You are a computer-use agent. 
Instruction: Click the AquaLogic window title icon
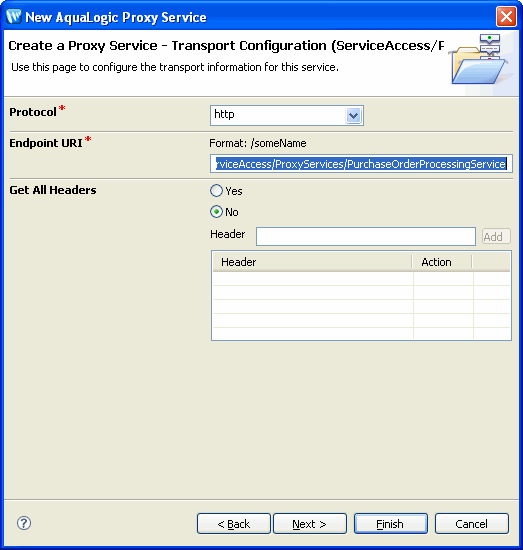click(x=14, y=16)
